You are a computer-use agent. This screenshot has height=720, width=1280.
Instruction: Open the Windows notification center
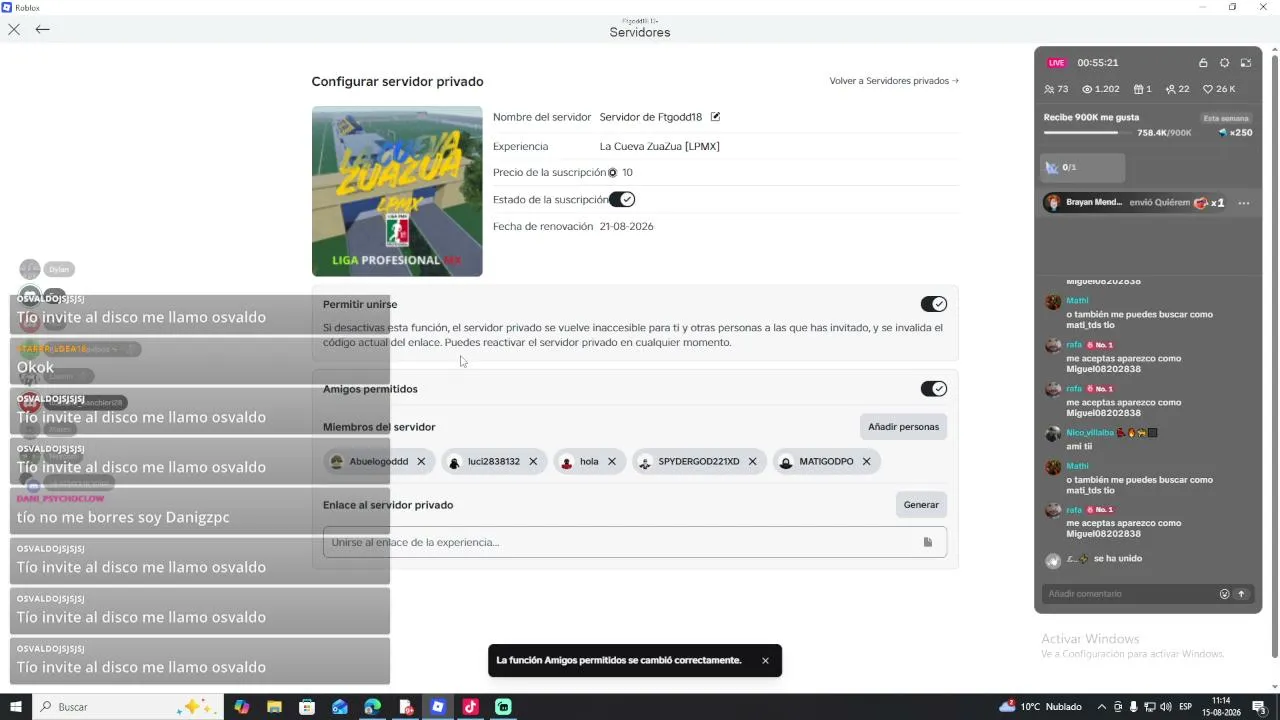(1260, 707)
